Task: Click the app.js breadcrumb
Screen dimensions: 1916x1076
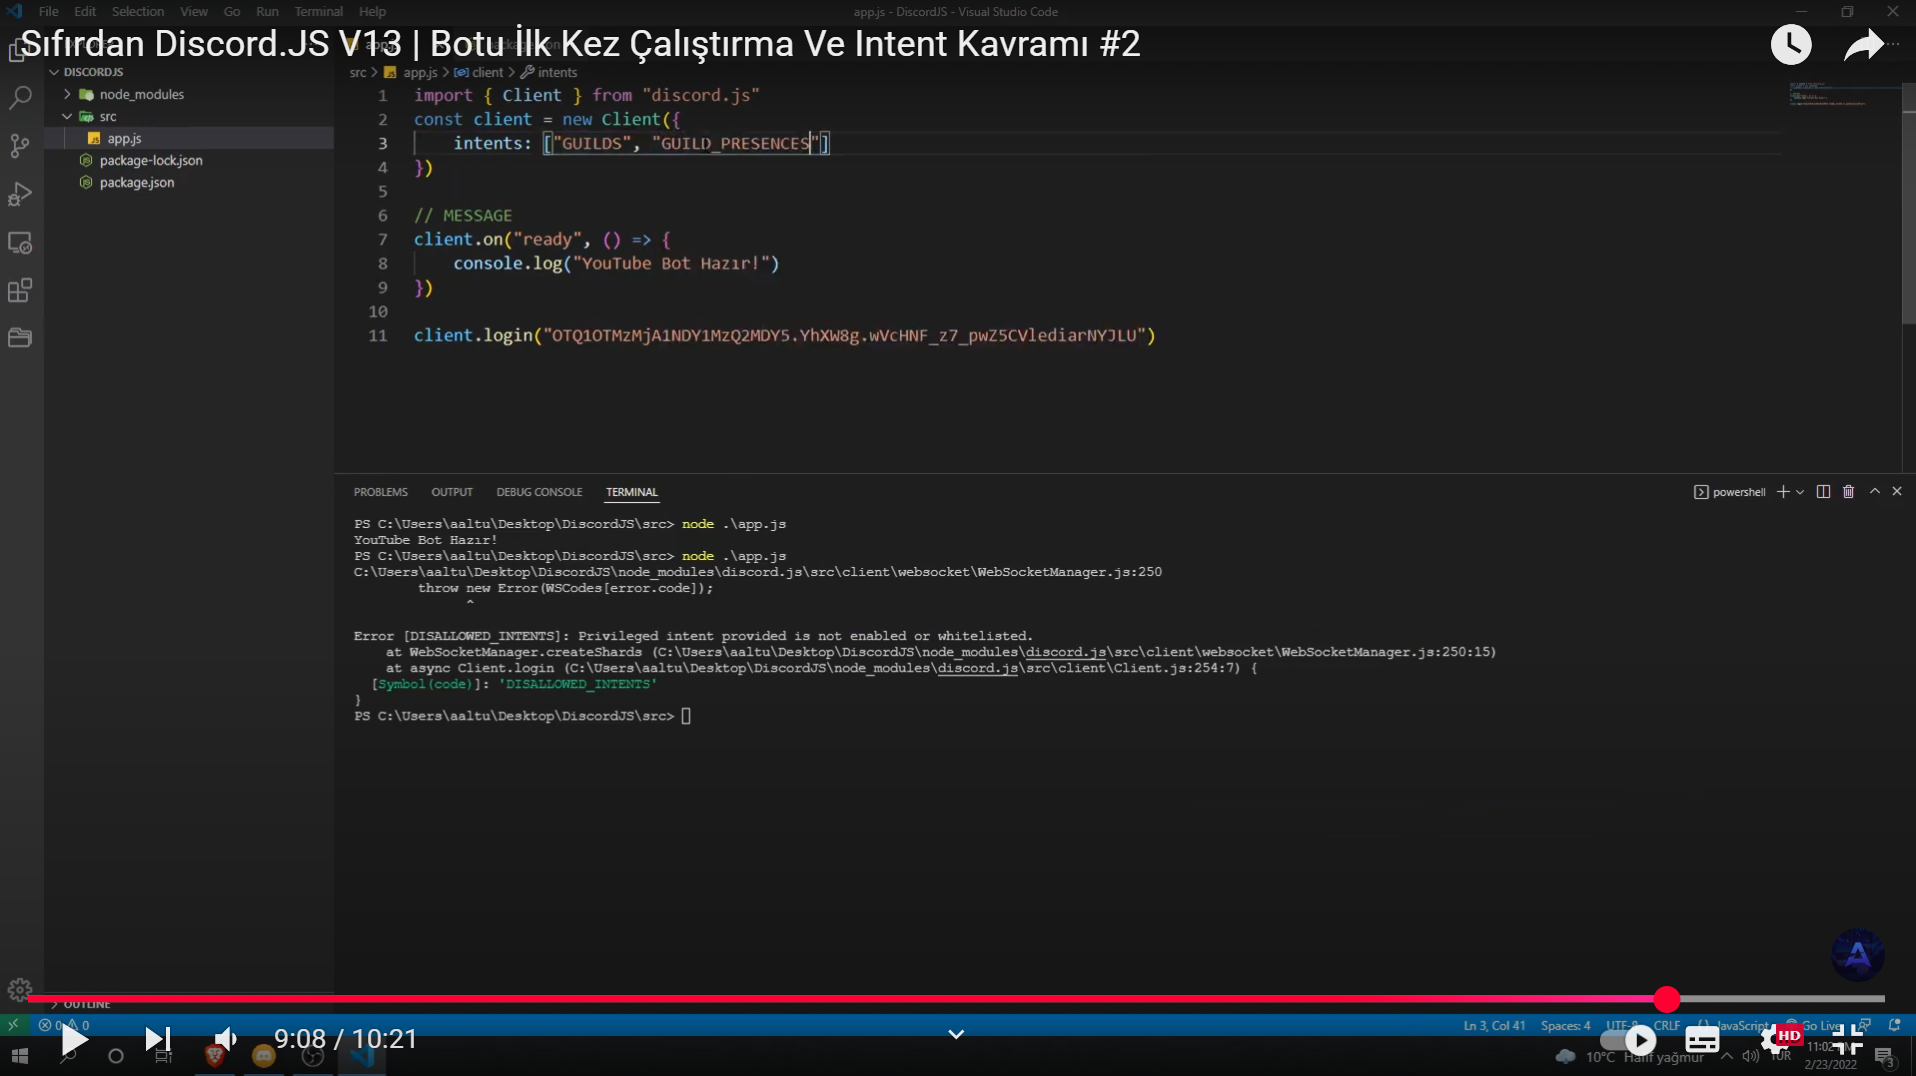Action: [x=420, y=72]
